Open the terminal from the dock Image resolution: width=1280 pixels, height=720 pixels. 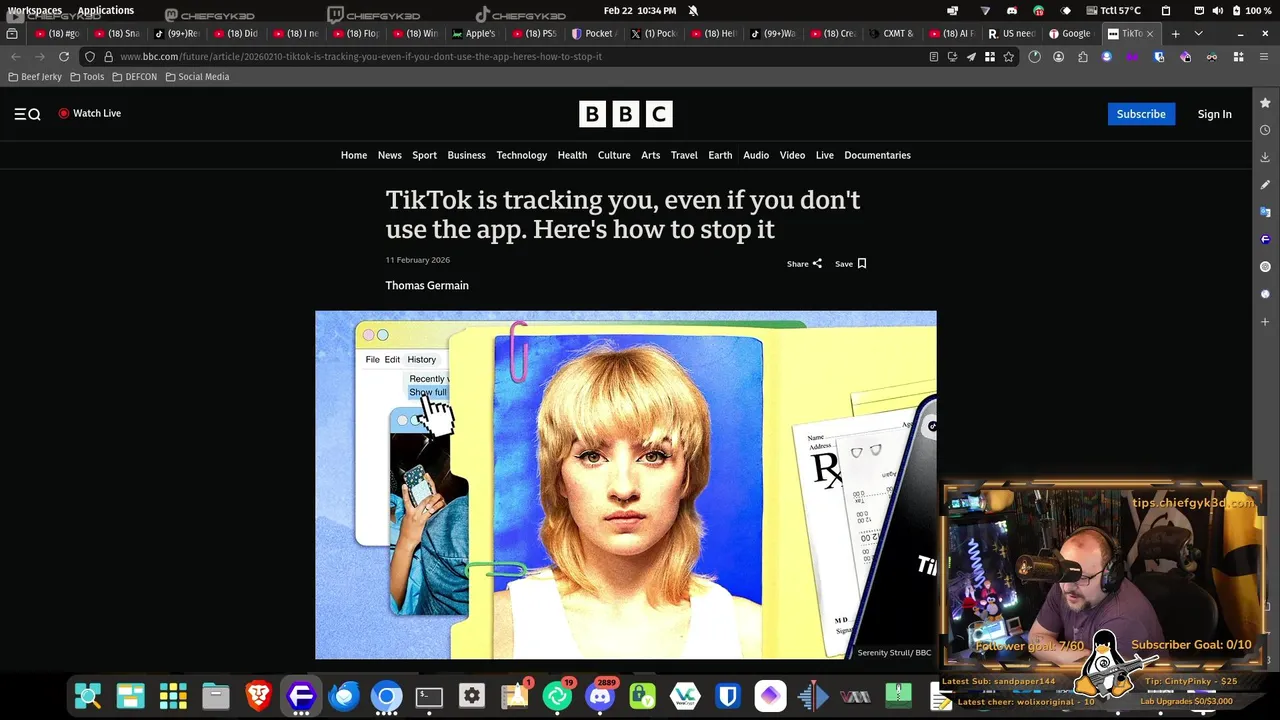429,696
